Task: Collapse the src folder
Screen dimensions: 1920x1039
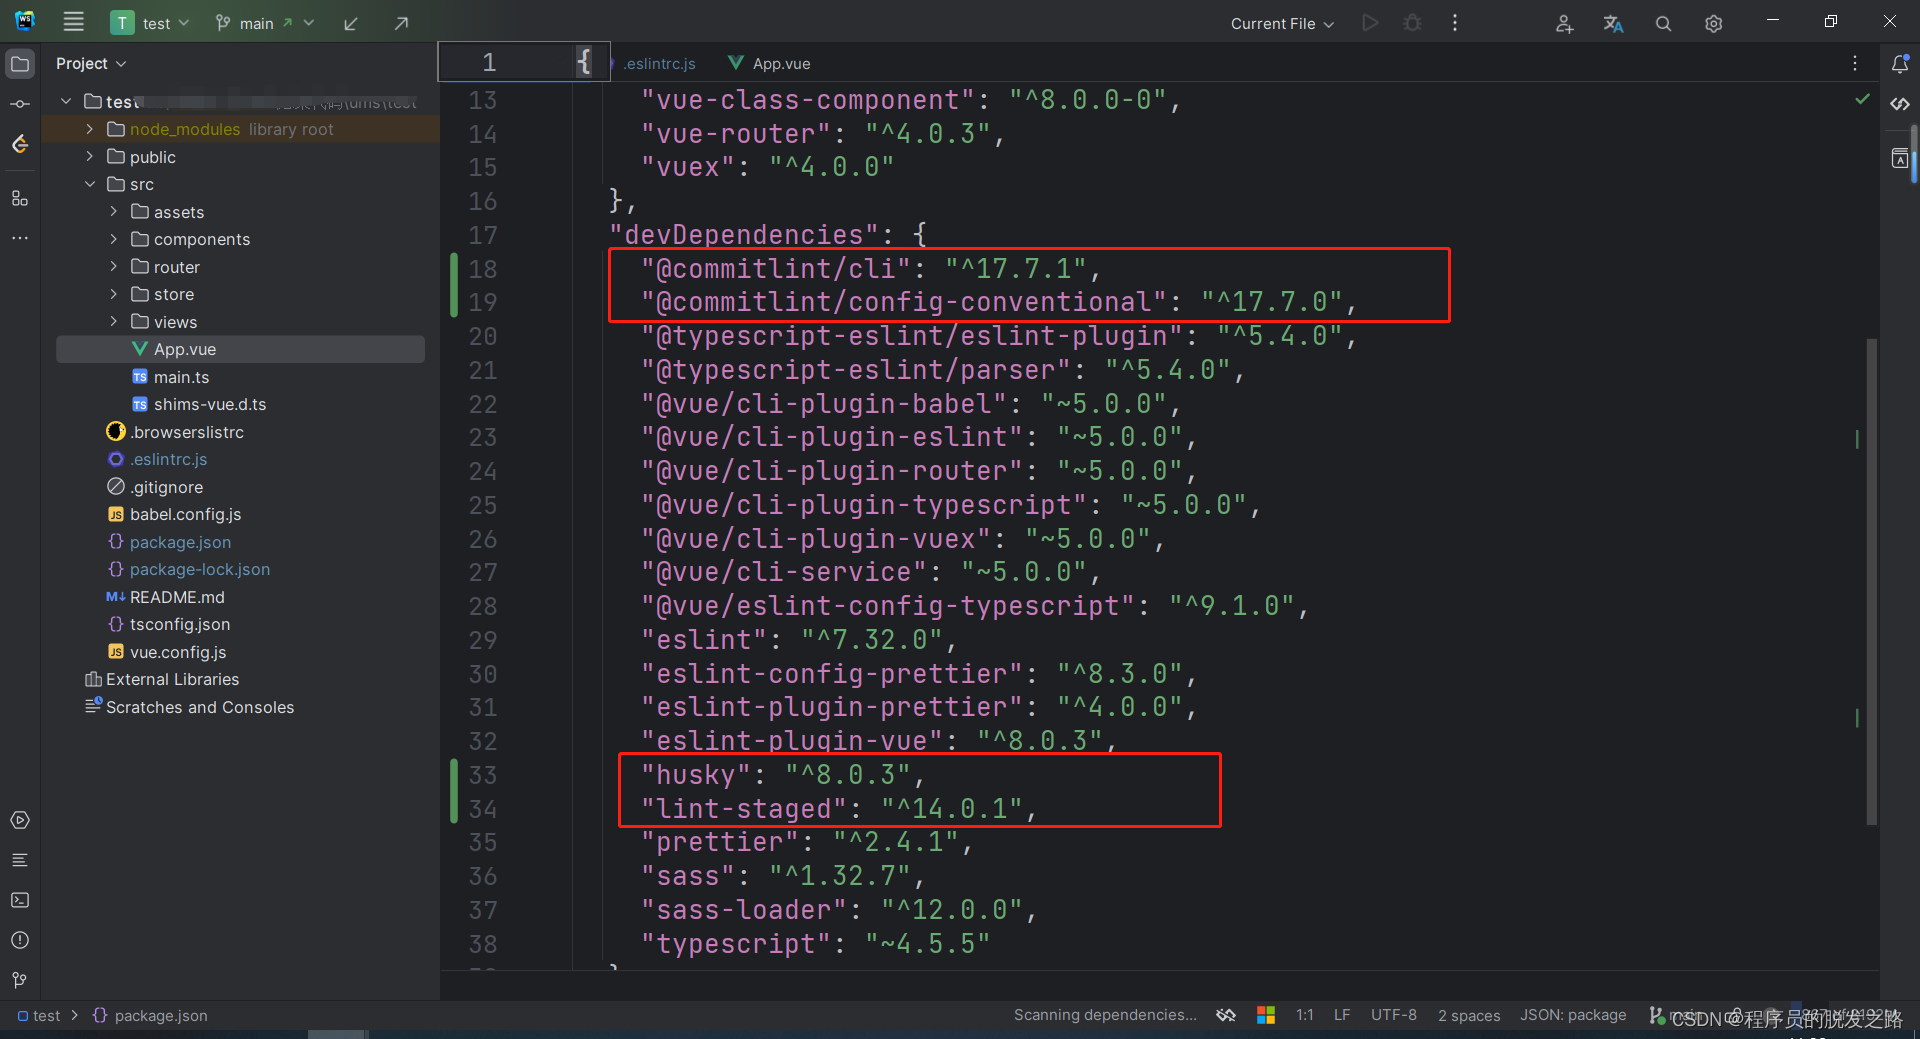Action: coord(90,184)
